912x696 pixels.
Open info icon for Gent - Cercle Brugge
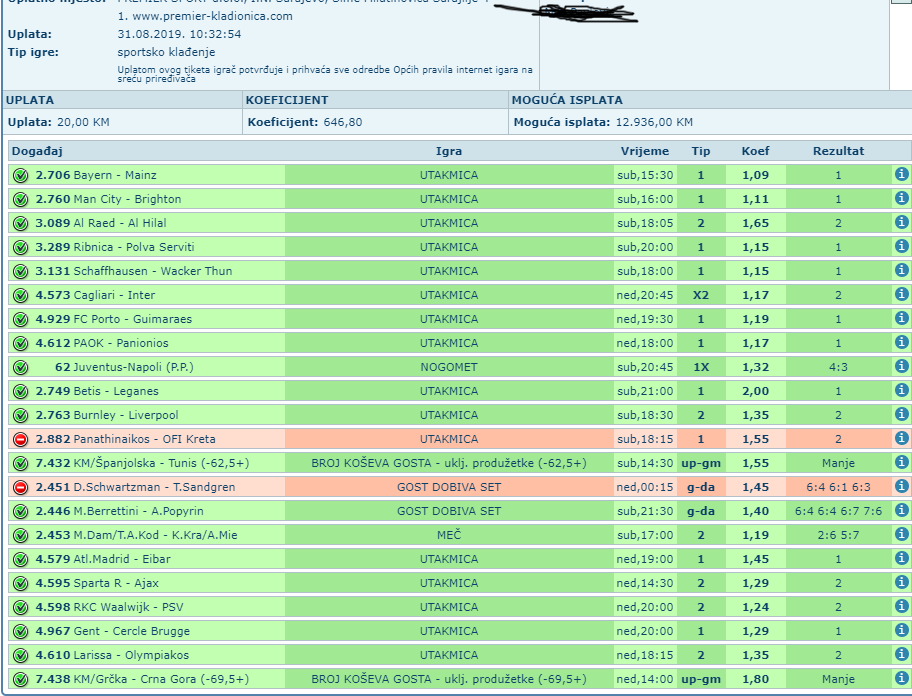coord(902,630)
